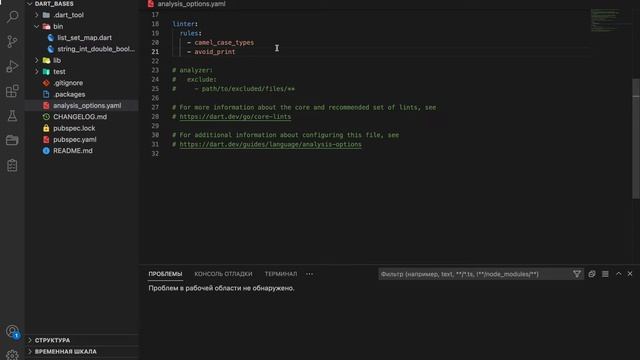Viewport: 640px width, 360px height.
Task: Open more panel tabs via ellipsis
Action: (309, 274)
